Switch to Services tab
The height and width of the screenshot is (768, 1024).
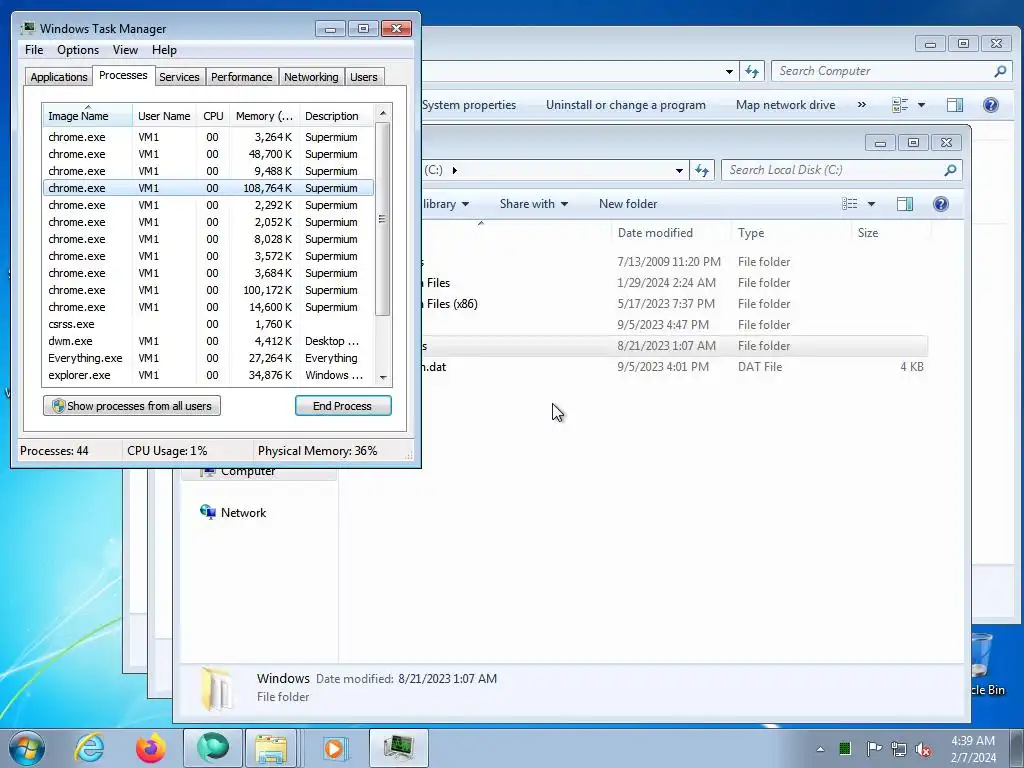coord(179,77)
